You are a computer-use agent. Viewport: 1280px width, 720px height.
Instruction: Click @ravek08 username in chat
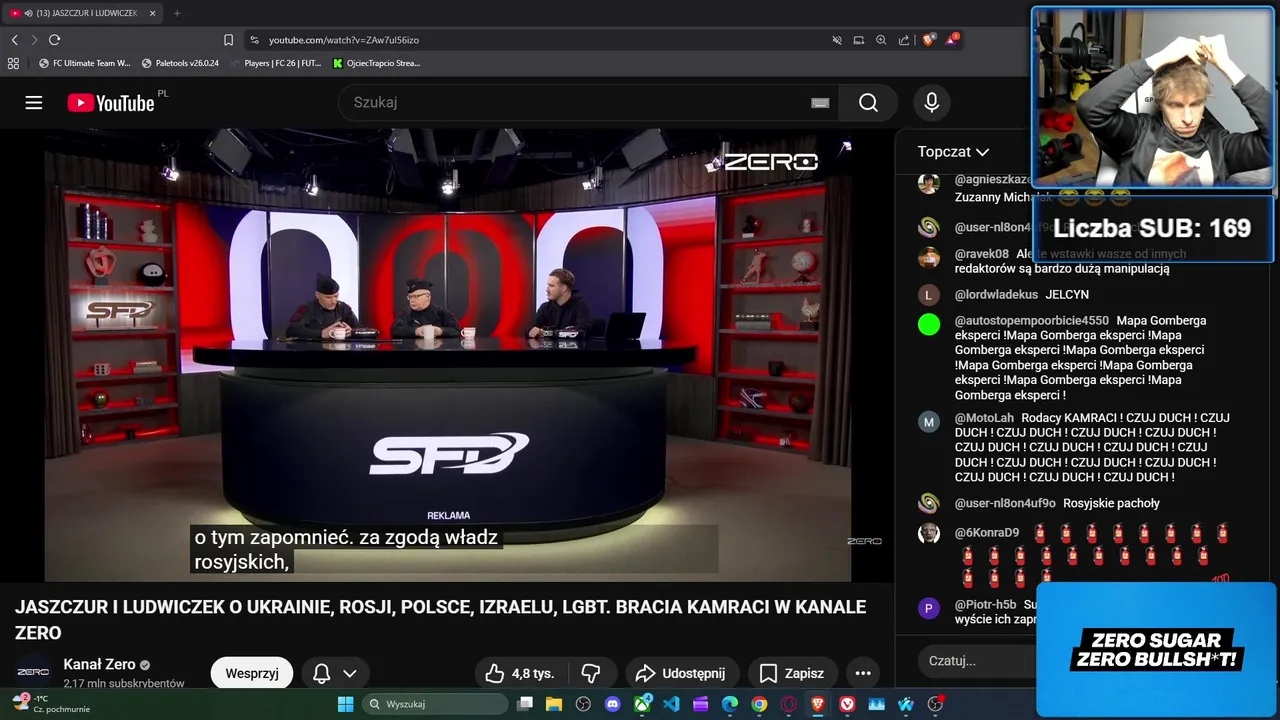point(982,254)
